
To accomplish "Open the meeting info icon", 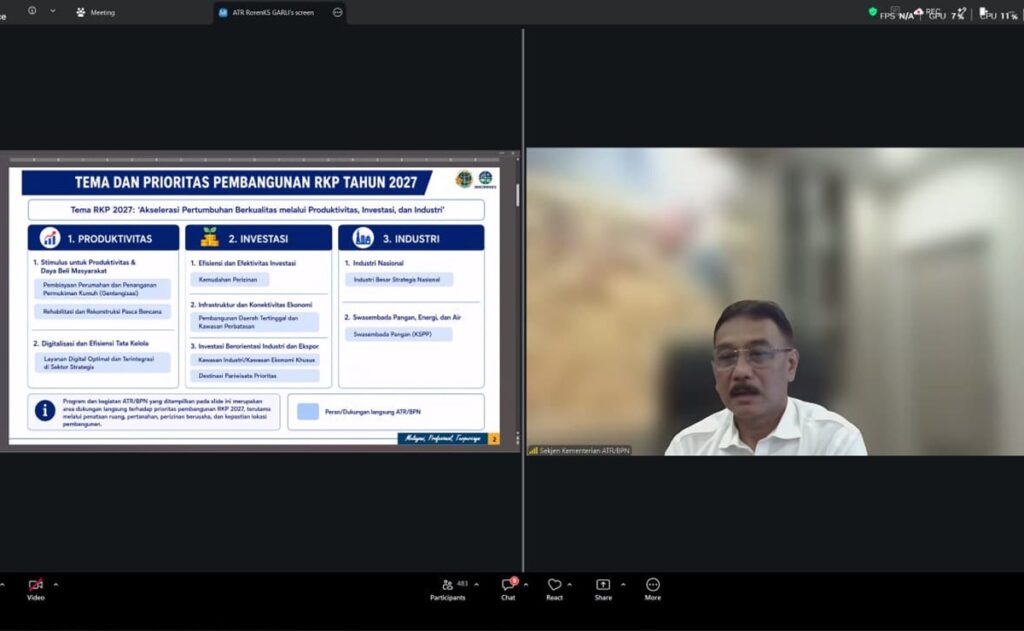I will point(32,10).
